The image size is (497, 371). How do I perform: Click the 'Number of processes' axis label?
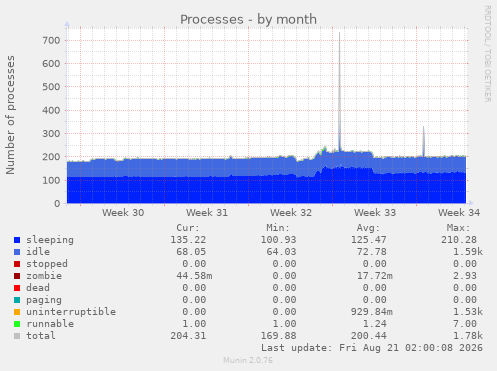coord(10,115)
